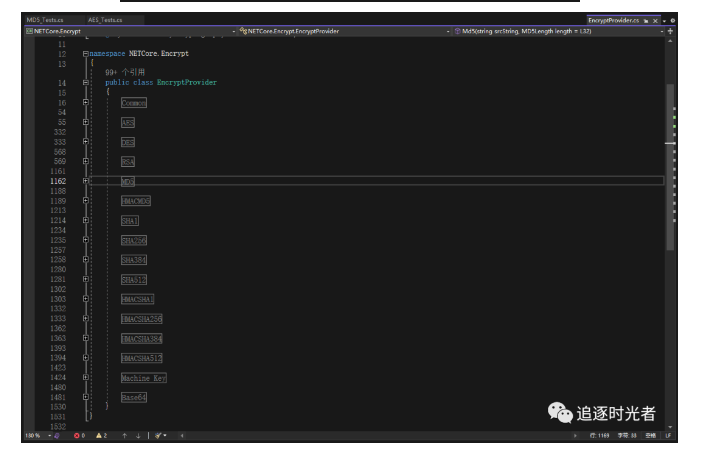
Task: Select the EncryptProvider.cs tab
Action: 613,20
